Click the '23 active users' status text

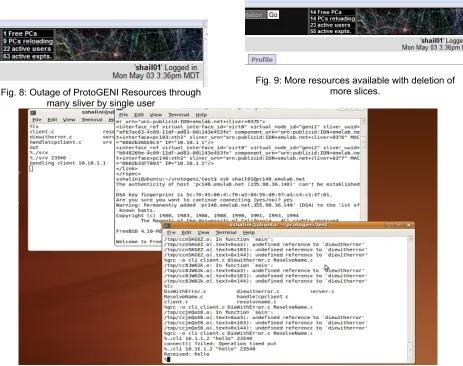tap(330, 25)
